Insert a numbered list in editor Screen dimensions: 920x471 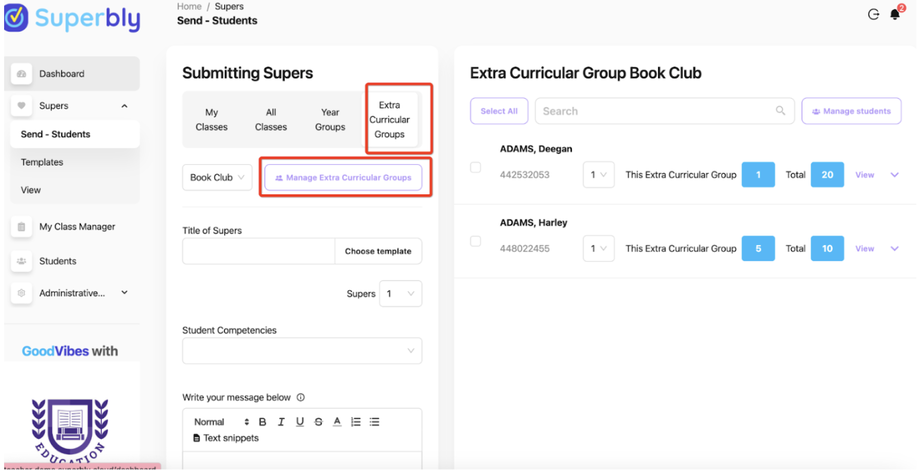point(356,422)
